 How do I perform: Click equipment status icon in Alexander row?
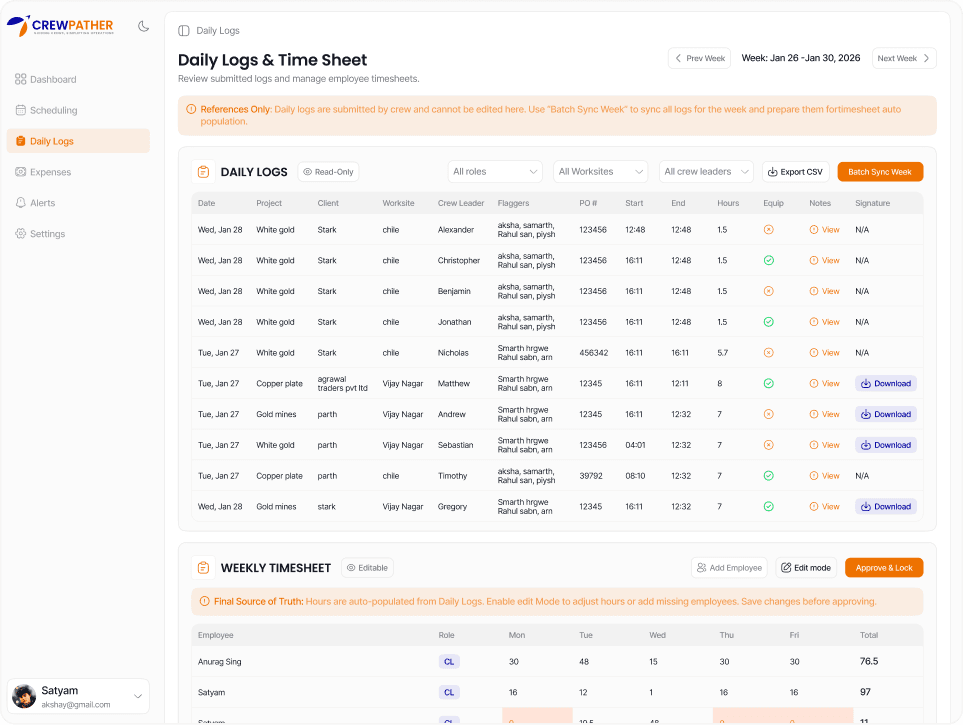pyautogui.click(x=768, y=230)
